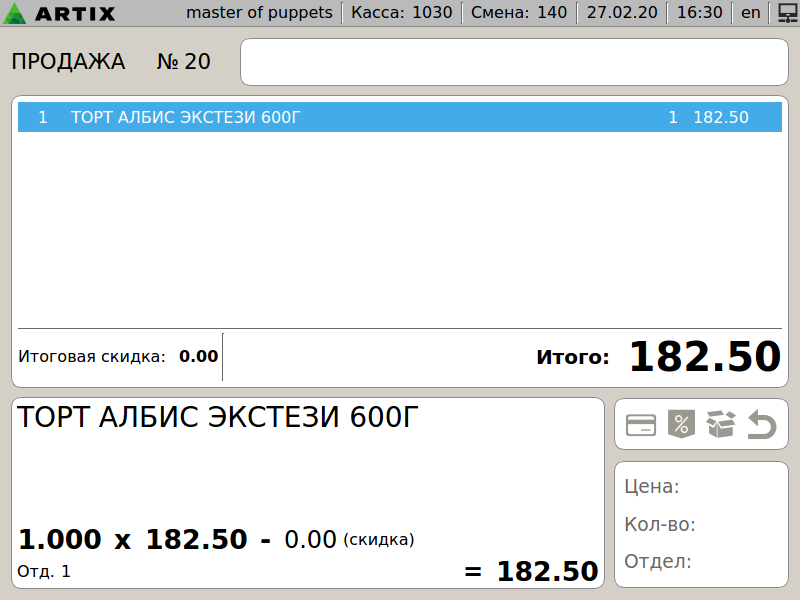Screen dimensions: 800x600
Task: Click the date 27.02.20 in status bar
Action: (x=622, y=13)
